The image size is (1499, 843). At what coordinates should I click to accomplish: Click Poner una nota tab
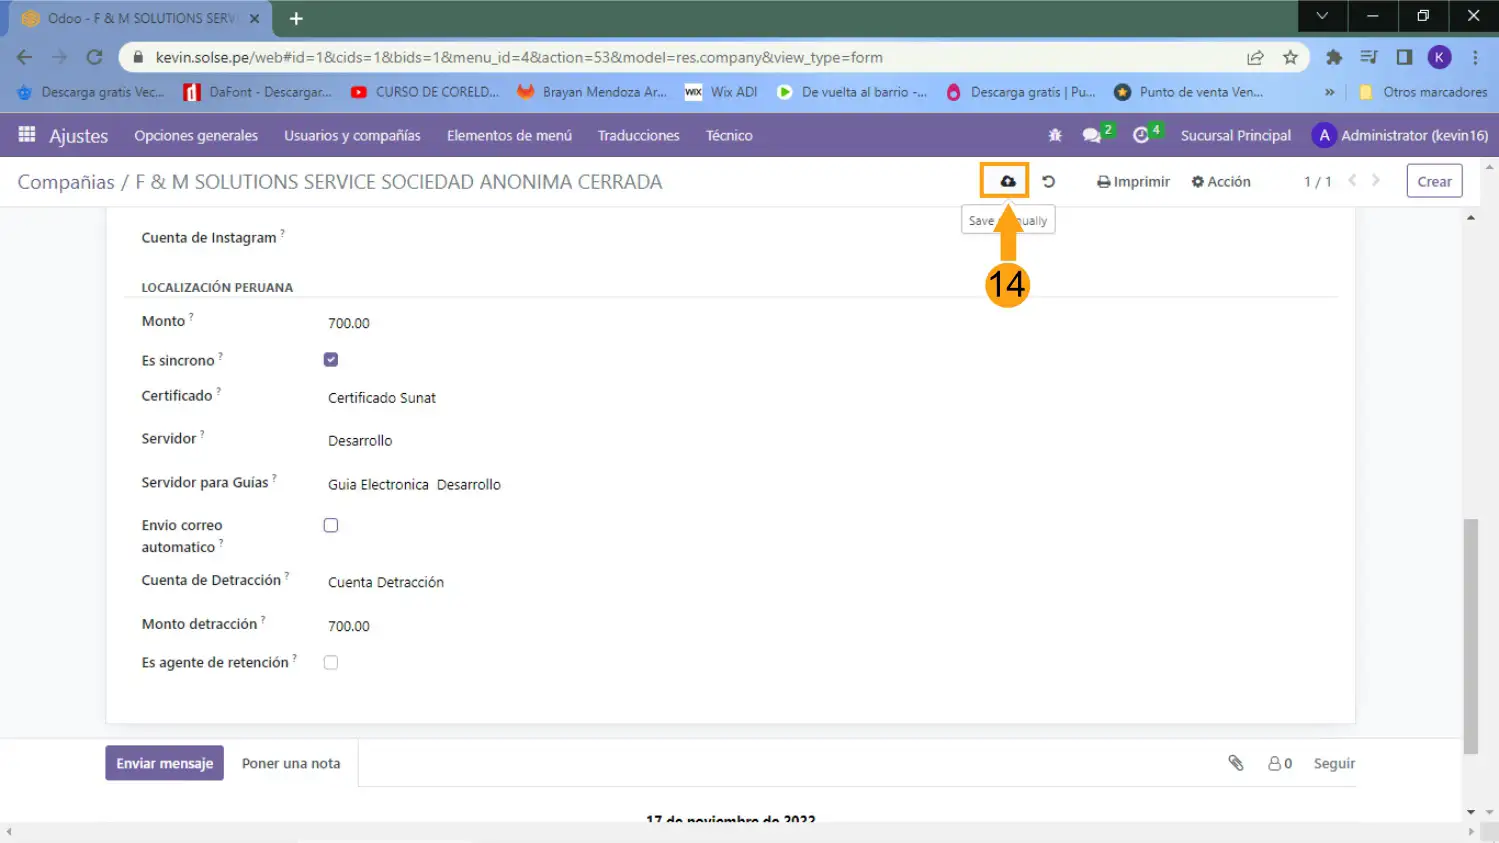(291, 763)
